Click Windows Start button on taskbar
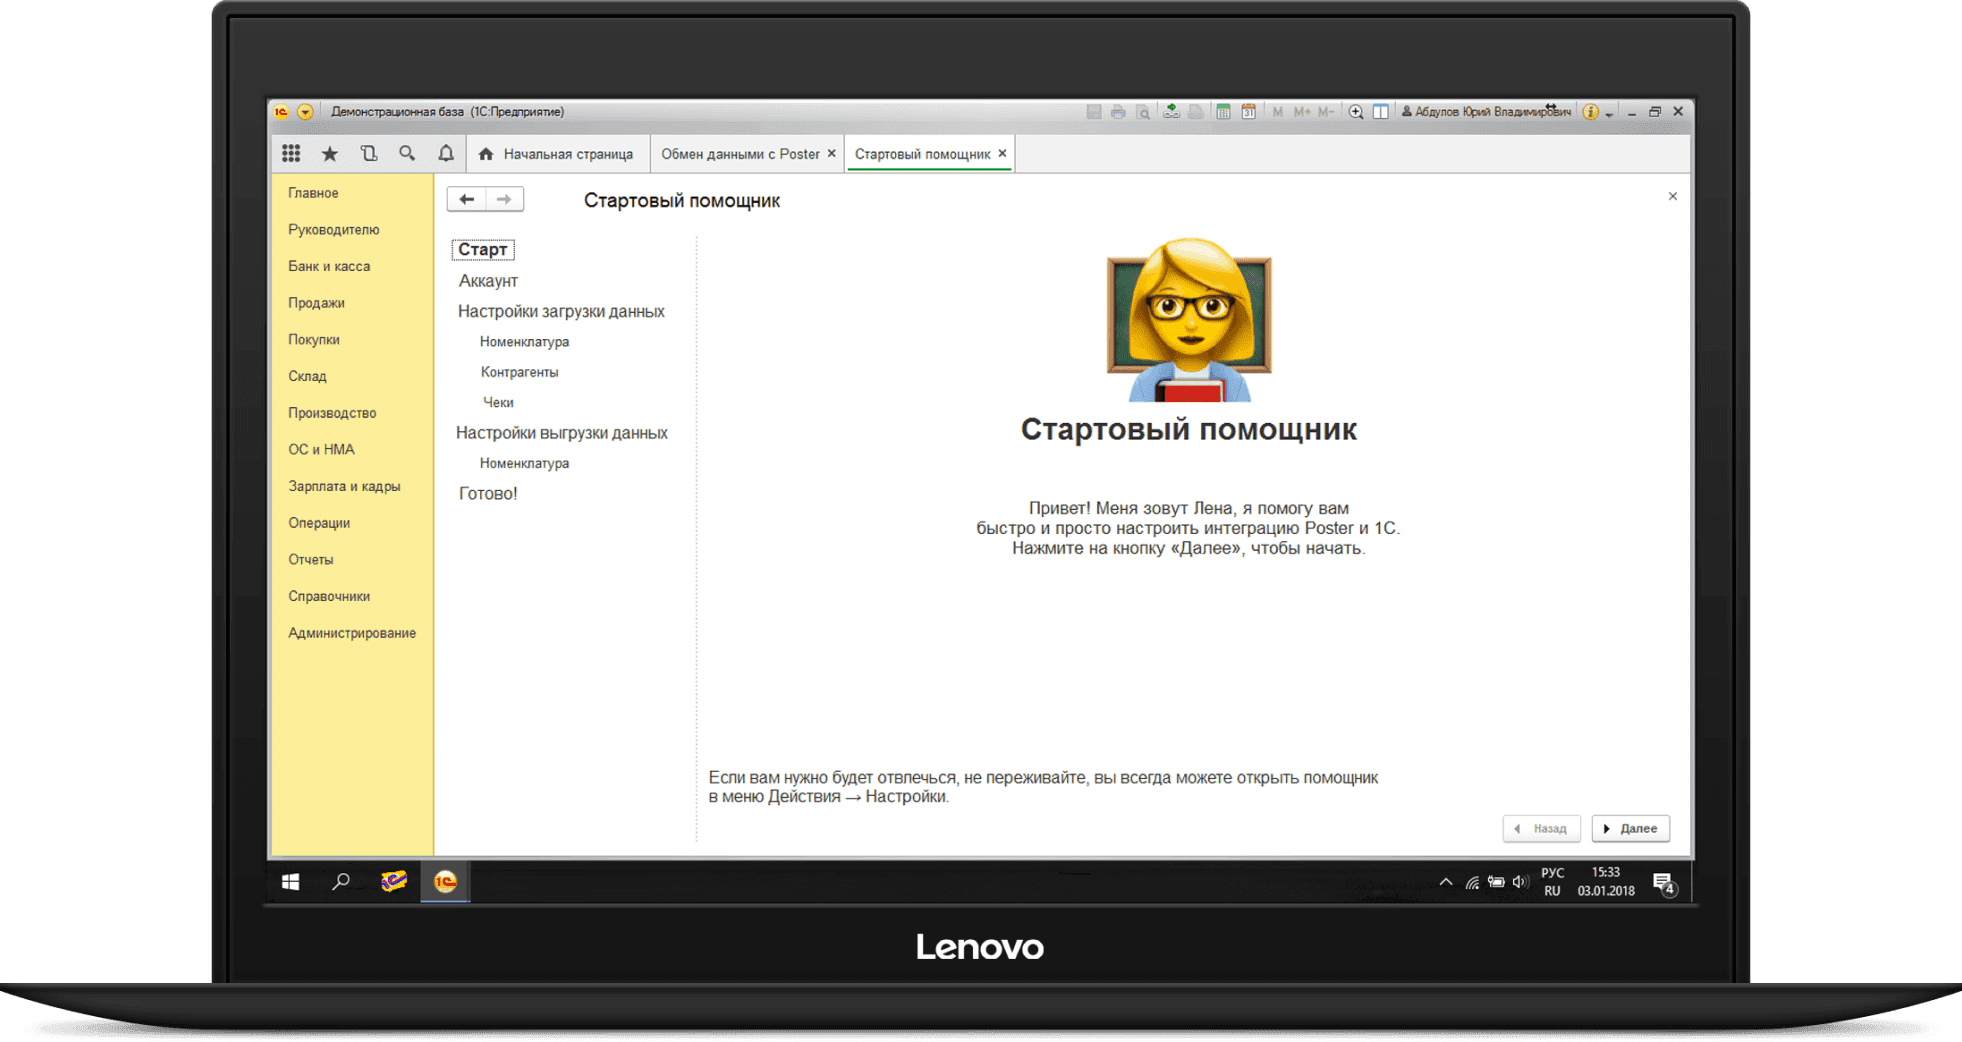1962x1042 pixels. coord(291,881)
